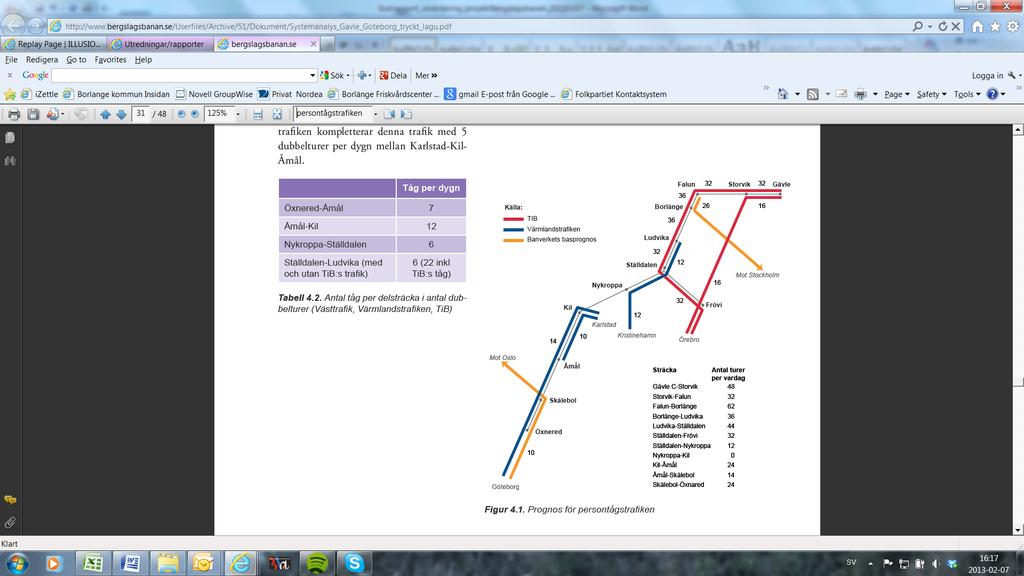
Task: Zoom in with the plus button
Action: pos(194,114)
